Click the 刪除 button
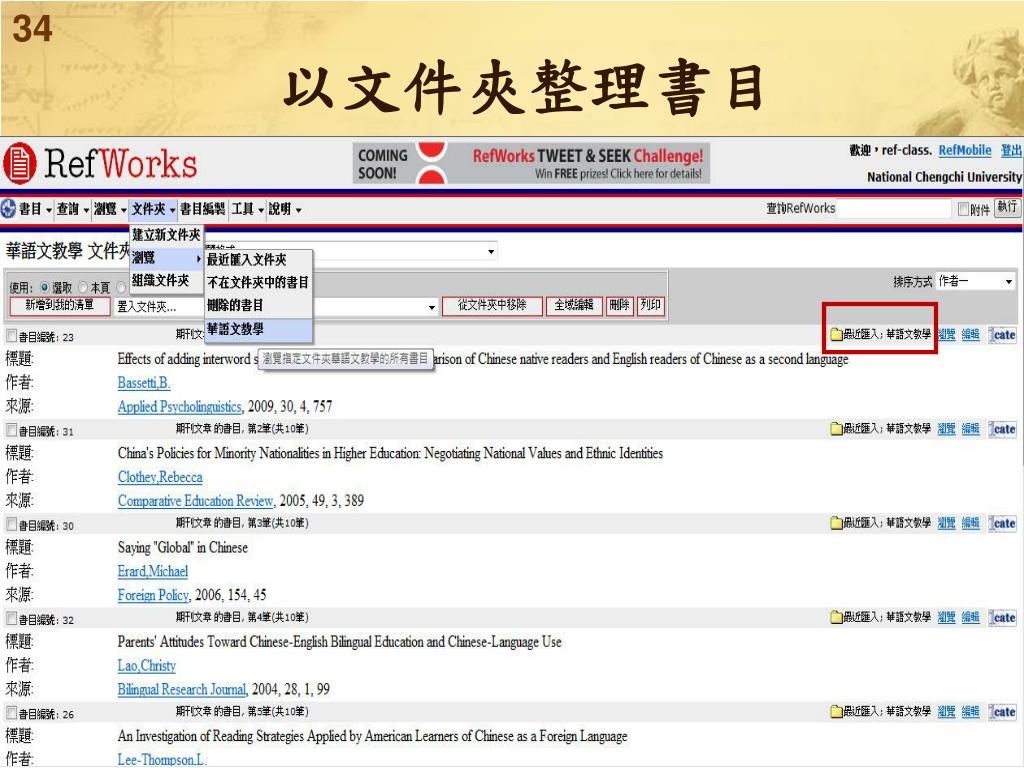1024x768 pixels. pos(619,306)
